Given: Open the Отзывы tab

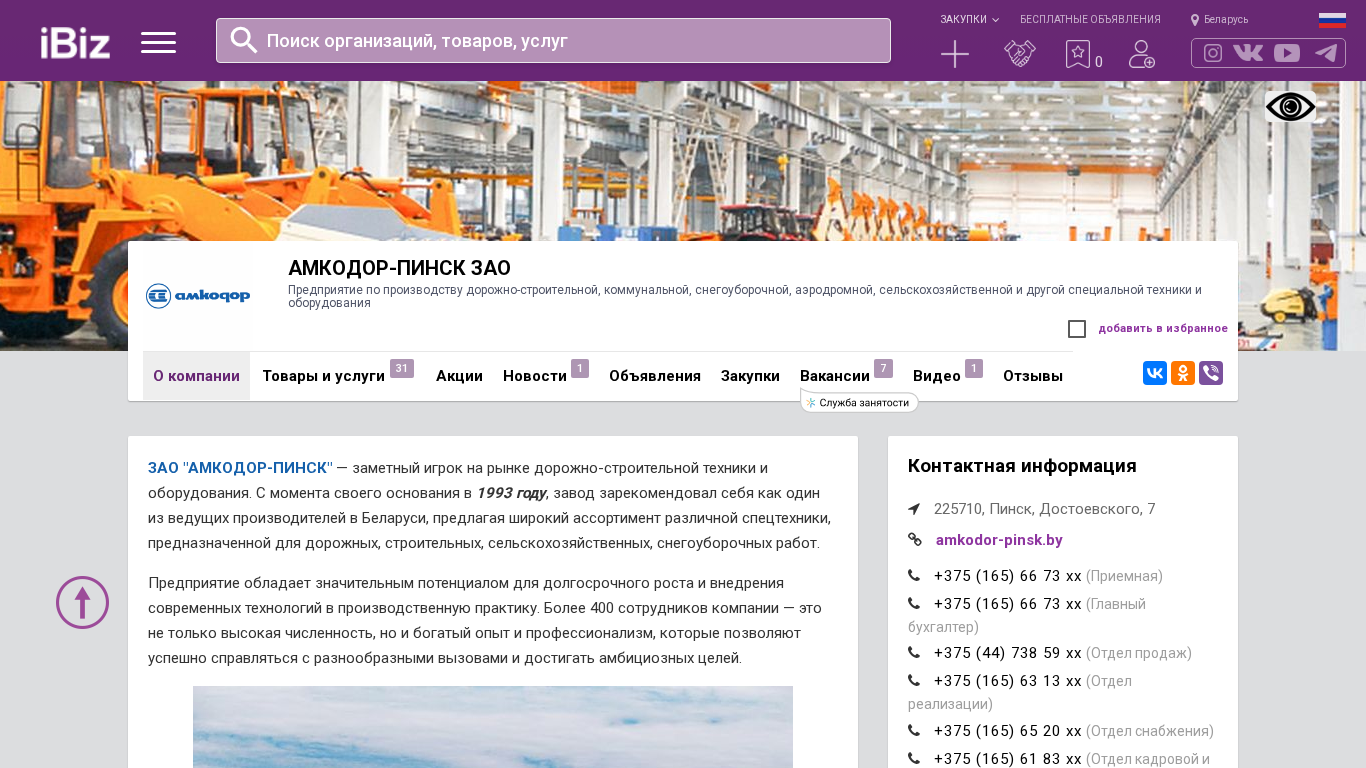Looking at the screenshot, I should (x=1033, y=376).
